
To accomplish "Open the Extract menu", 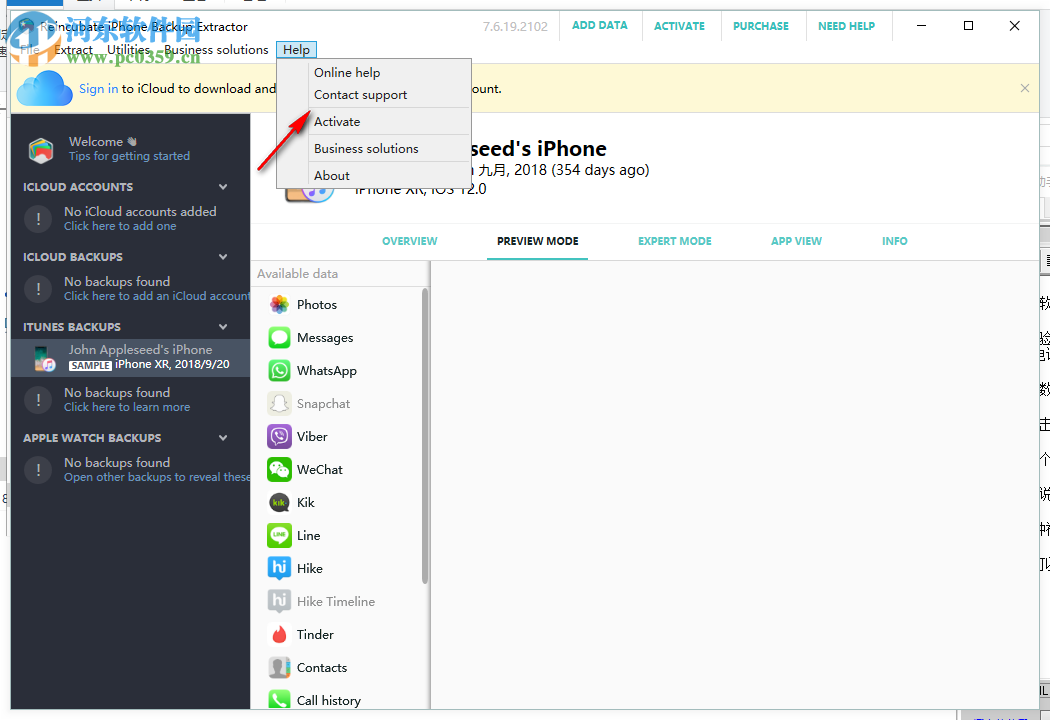I will [73, 48].
